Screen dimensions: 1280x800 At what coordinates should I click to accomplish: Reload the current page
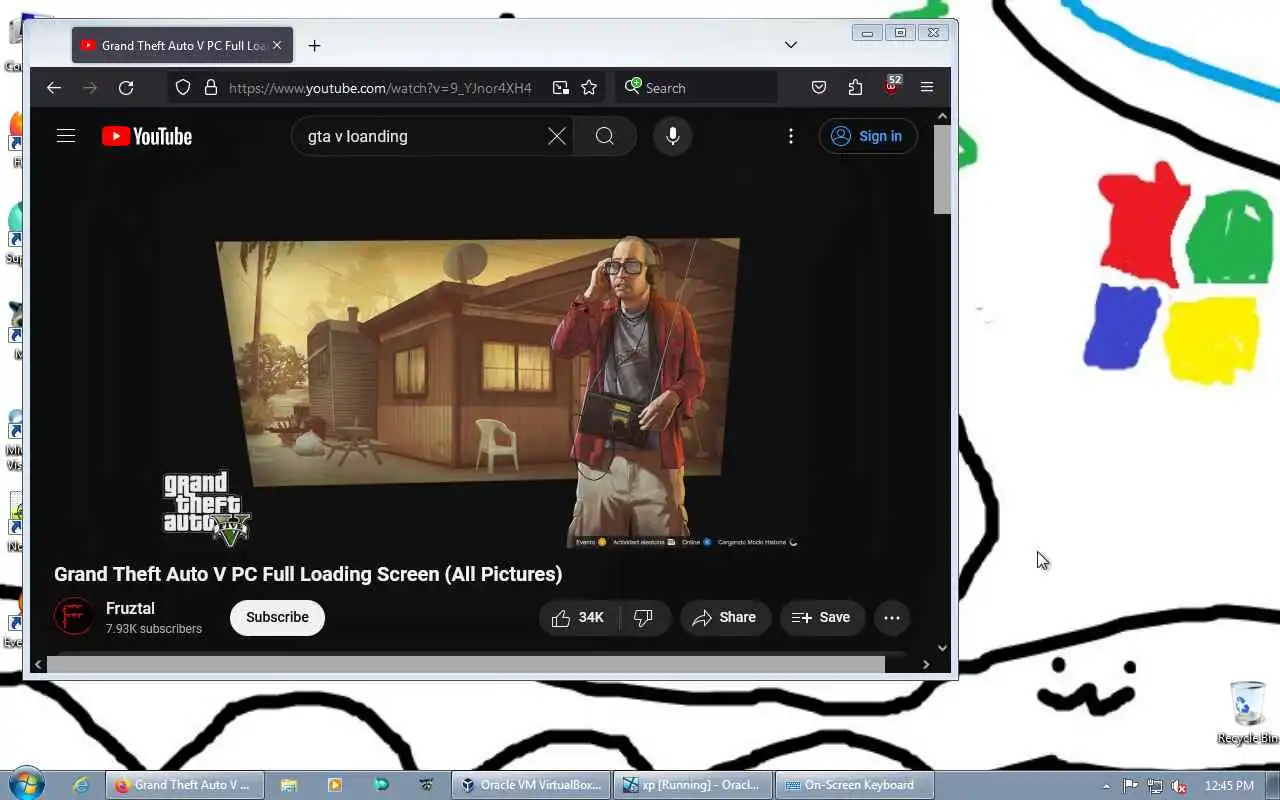click(x=126, y=88)
